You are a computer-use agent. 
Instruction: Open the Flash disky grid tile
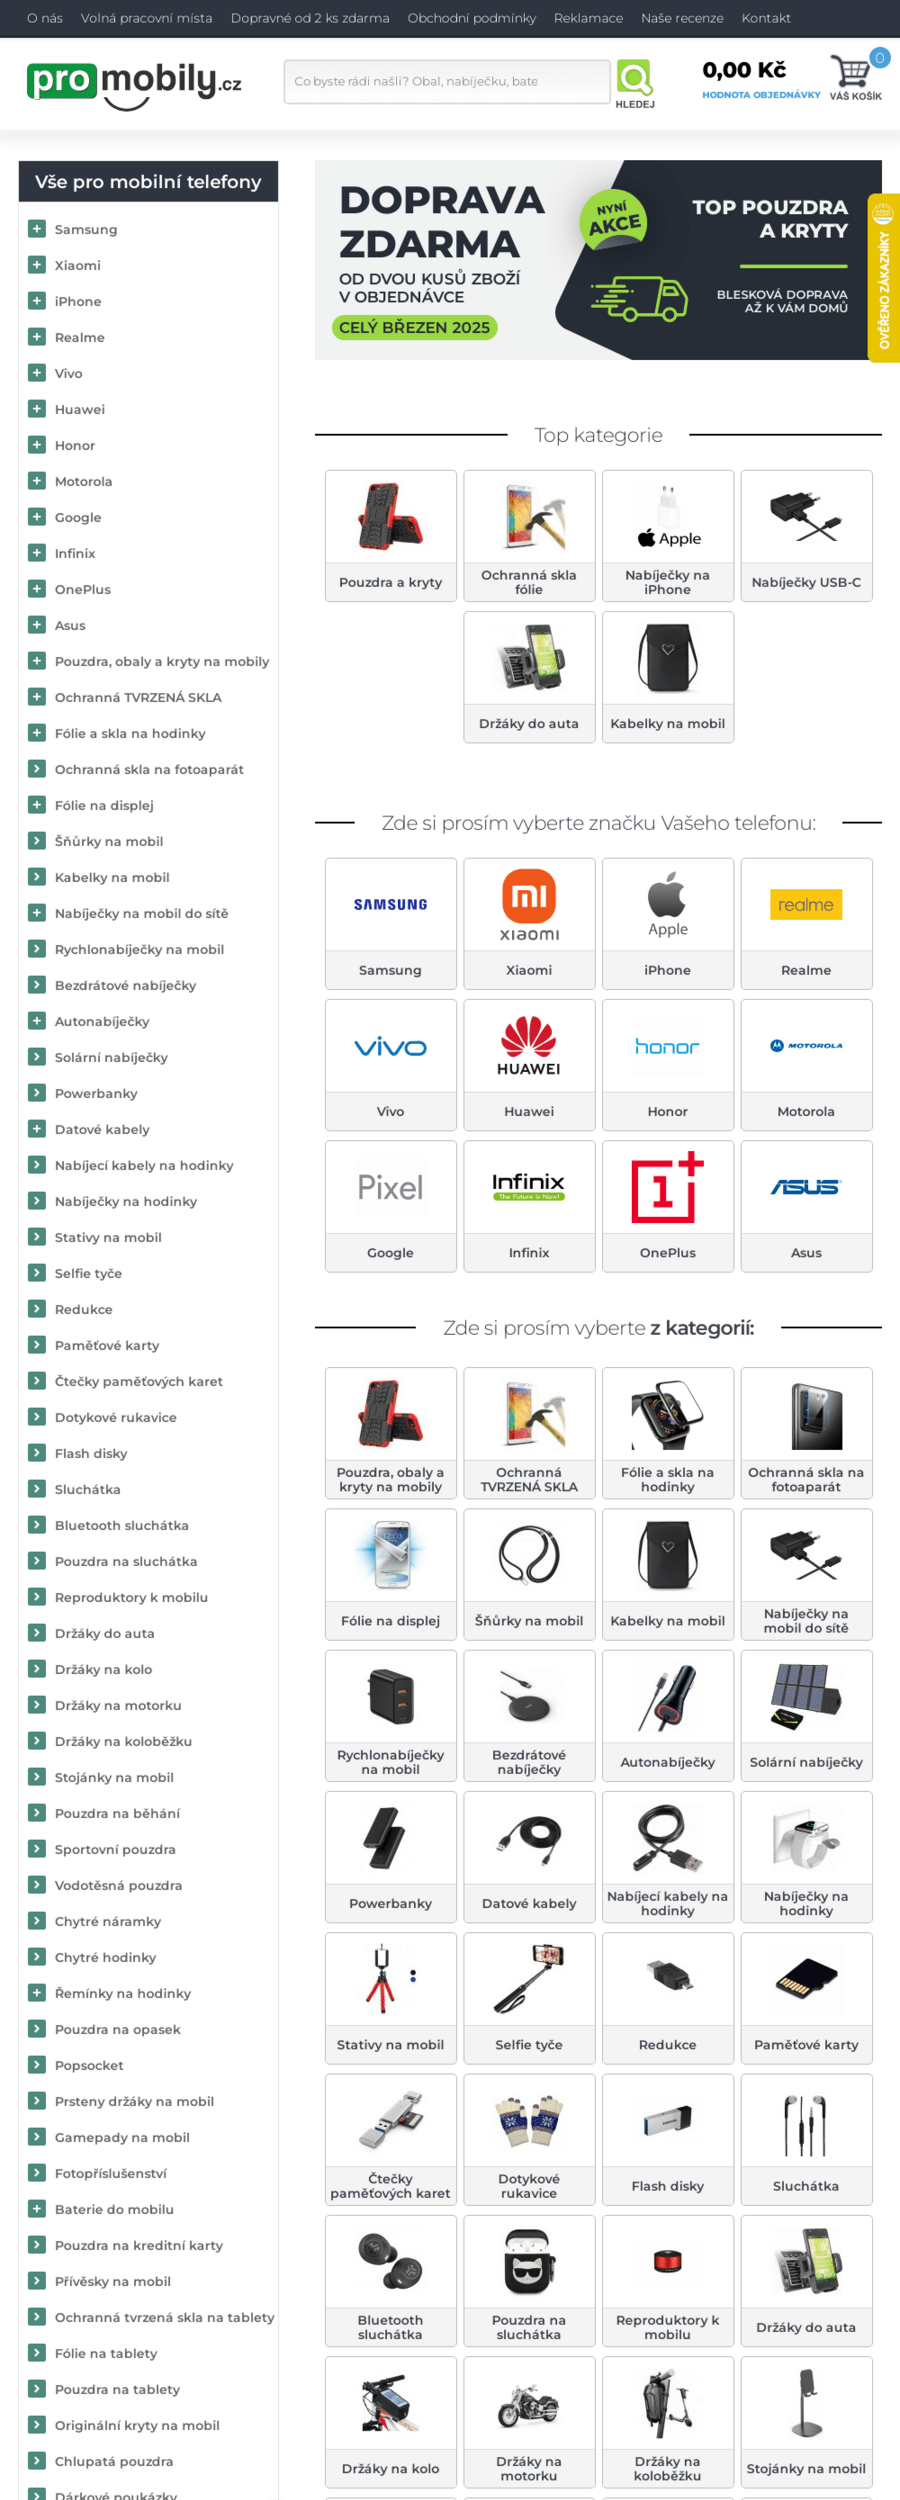tap(668, 2140)
